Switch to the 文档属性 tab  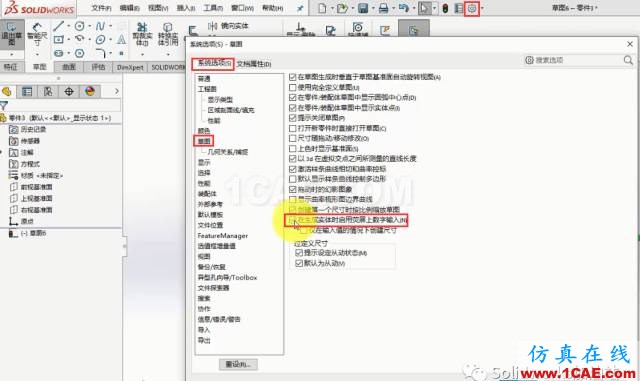pos(254,64)
